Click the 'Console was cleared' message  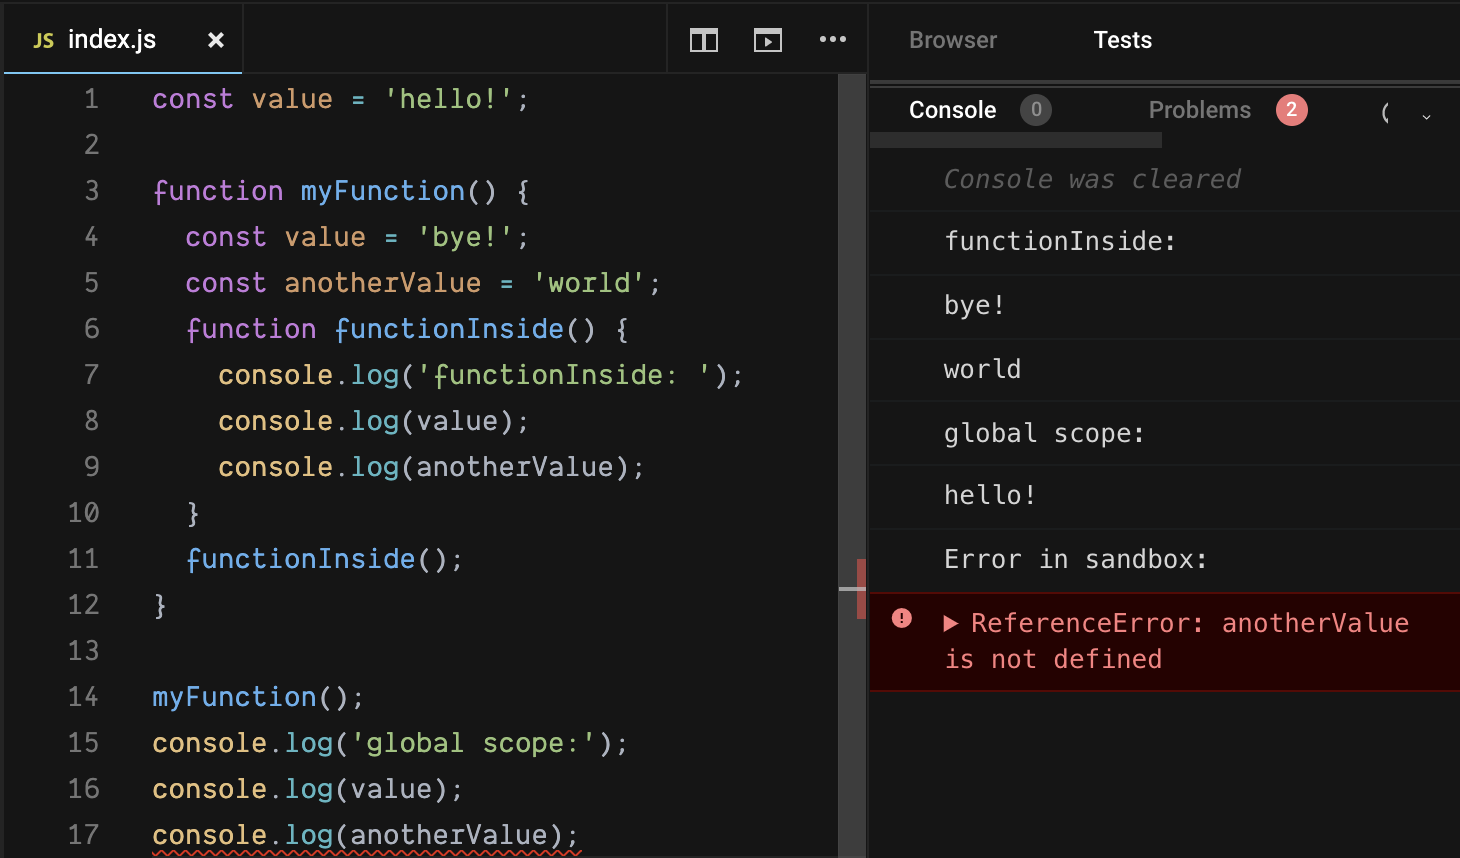pyautogui.click(x=1092, y=179)
